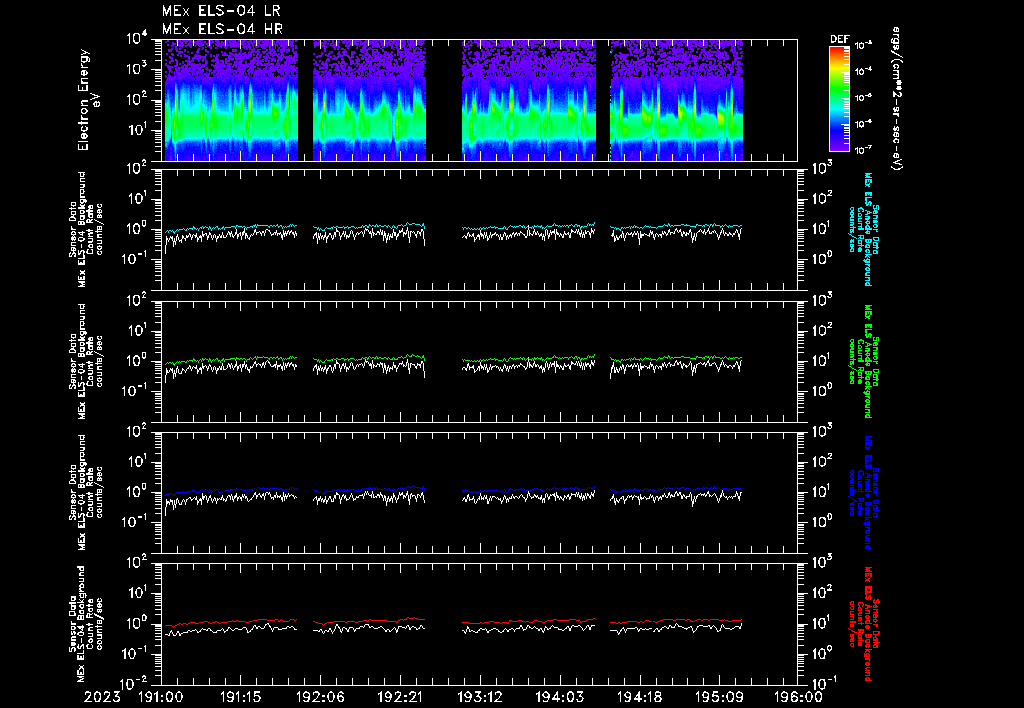Click the "191:00" time axis tick label
Image resolution: width=1024 pixels, height=708 pixels.
tap(161, 697)
